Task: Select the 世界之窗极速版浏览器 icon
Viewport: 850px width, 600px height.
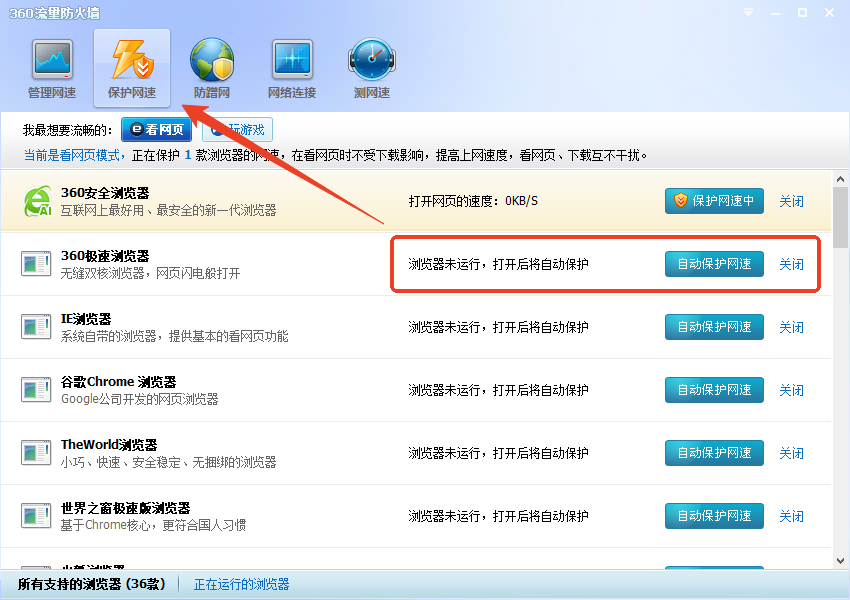Action: 36,516
